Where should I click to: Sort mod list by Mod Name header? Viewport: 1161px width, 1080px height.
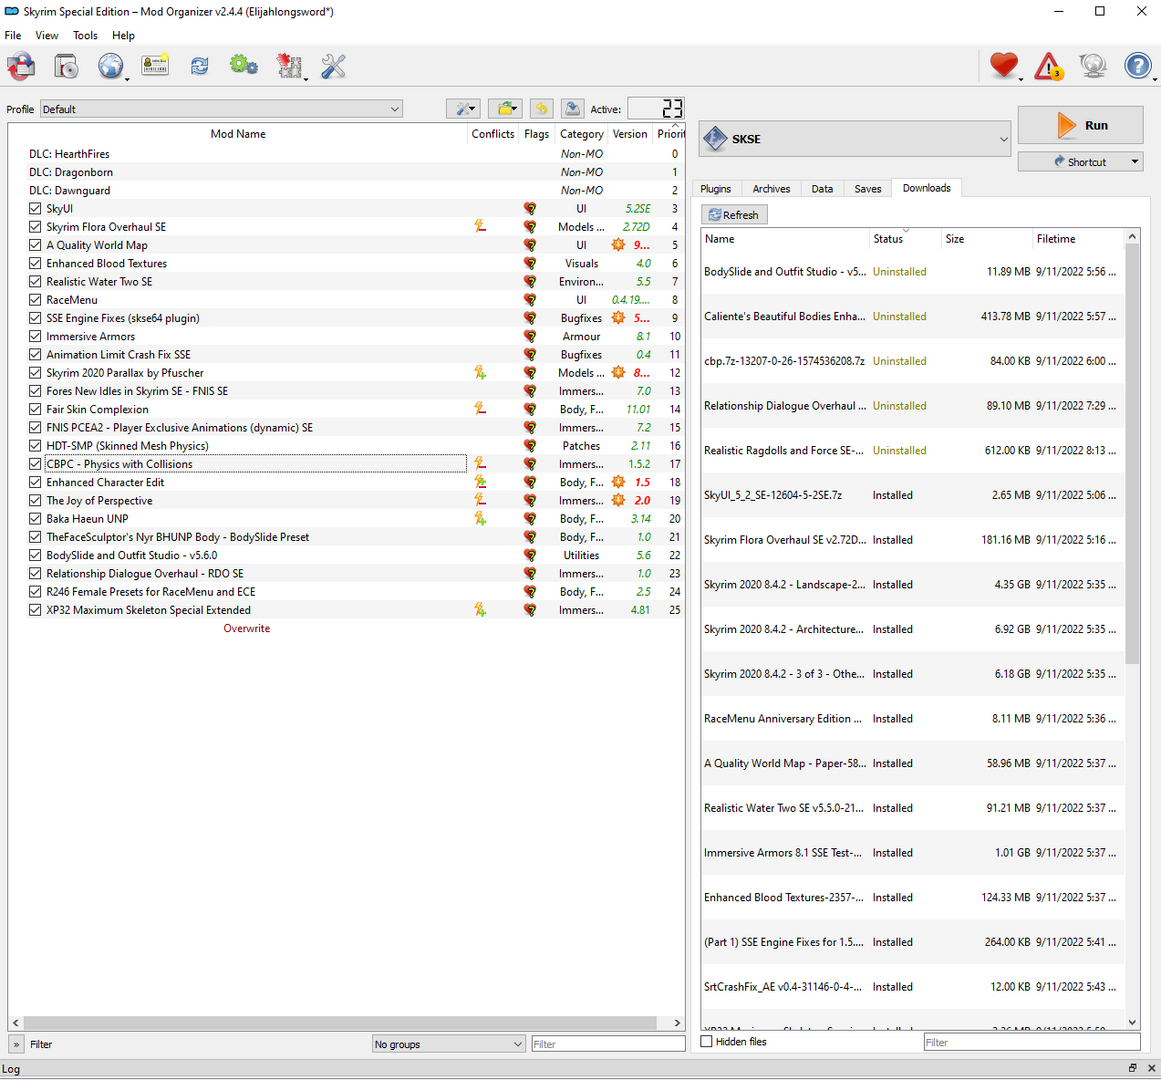238,134
